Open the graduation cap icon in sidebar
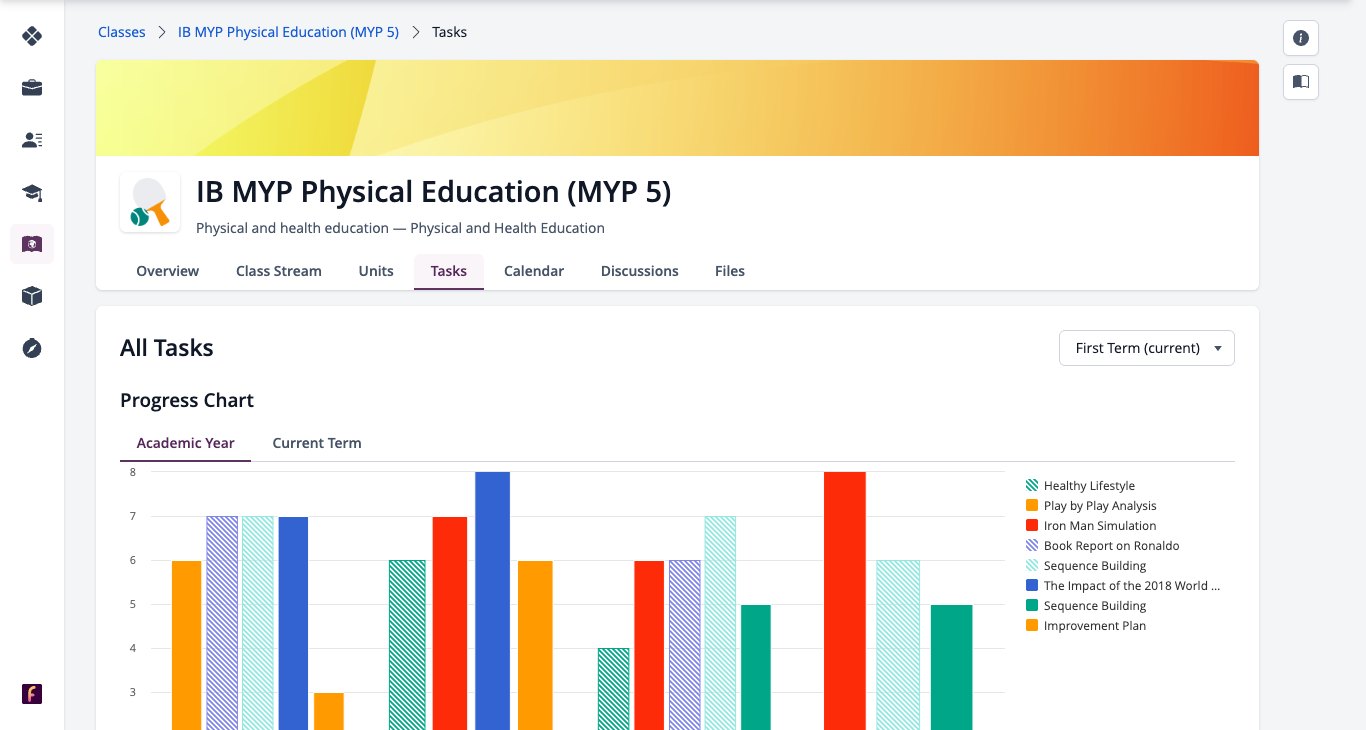Image resolution: width=1366 pixels, height=730 pixels. coord(32,192)
